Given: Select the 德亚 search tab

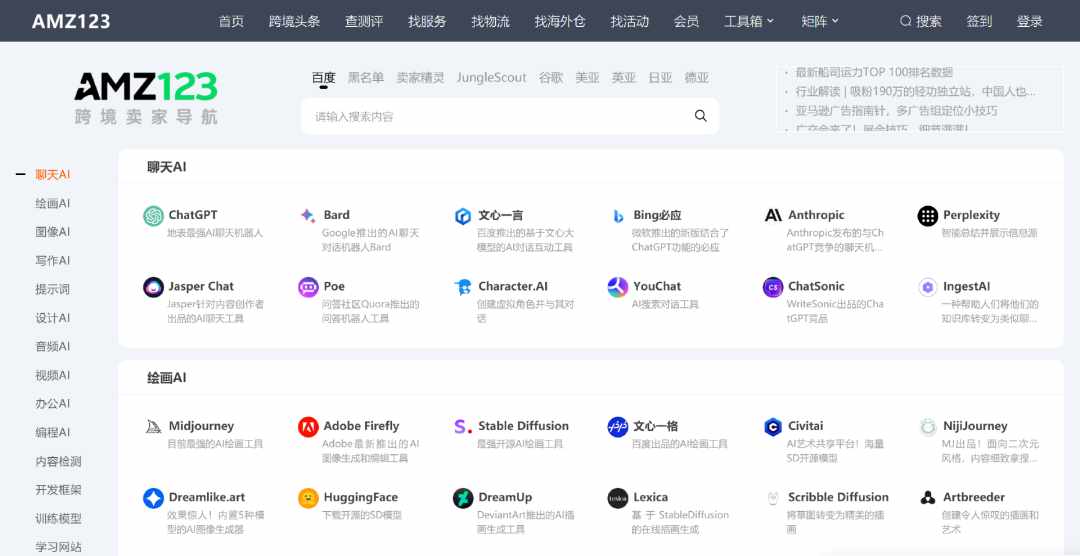Looking at the screenshot, I should (x=697, y=78).
